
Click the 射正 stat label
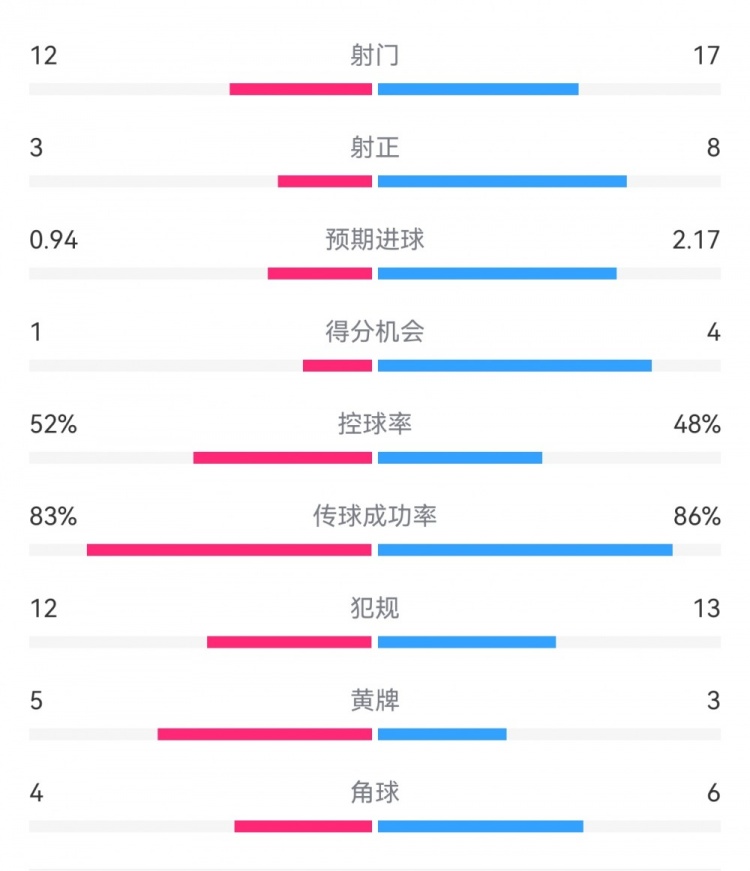[375, 148]
